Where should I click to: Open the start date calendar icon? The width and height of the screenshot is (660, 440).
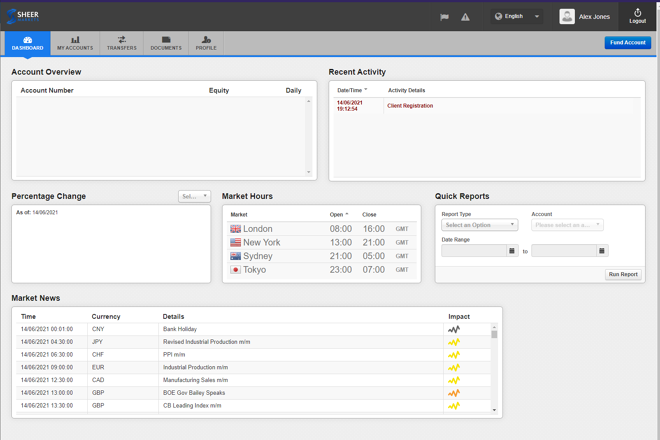(x=512, y=251)
